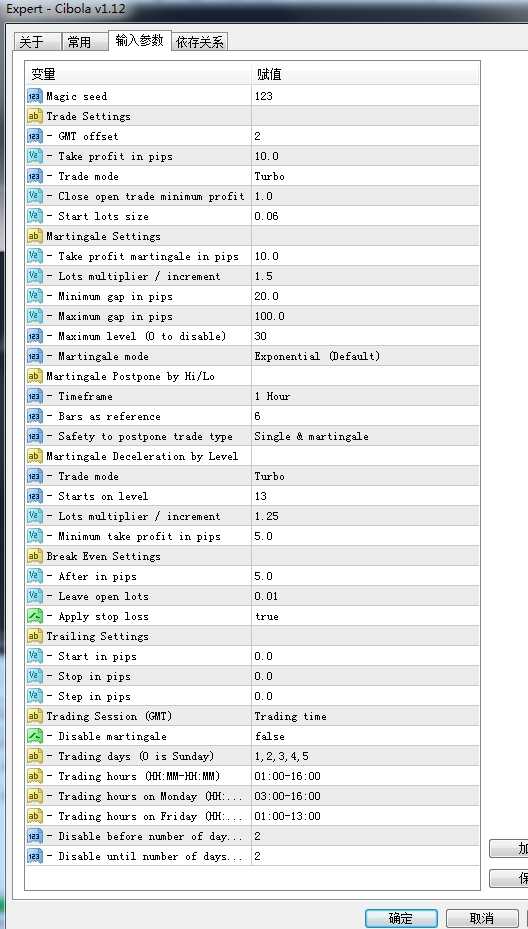Viewport: 528px width, 929px height.
Task: Open the first Trade mode Turbo value
Action: [x=365, y=177]
